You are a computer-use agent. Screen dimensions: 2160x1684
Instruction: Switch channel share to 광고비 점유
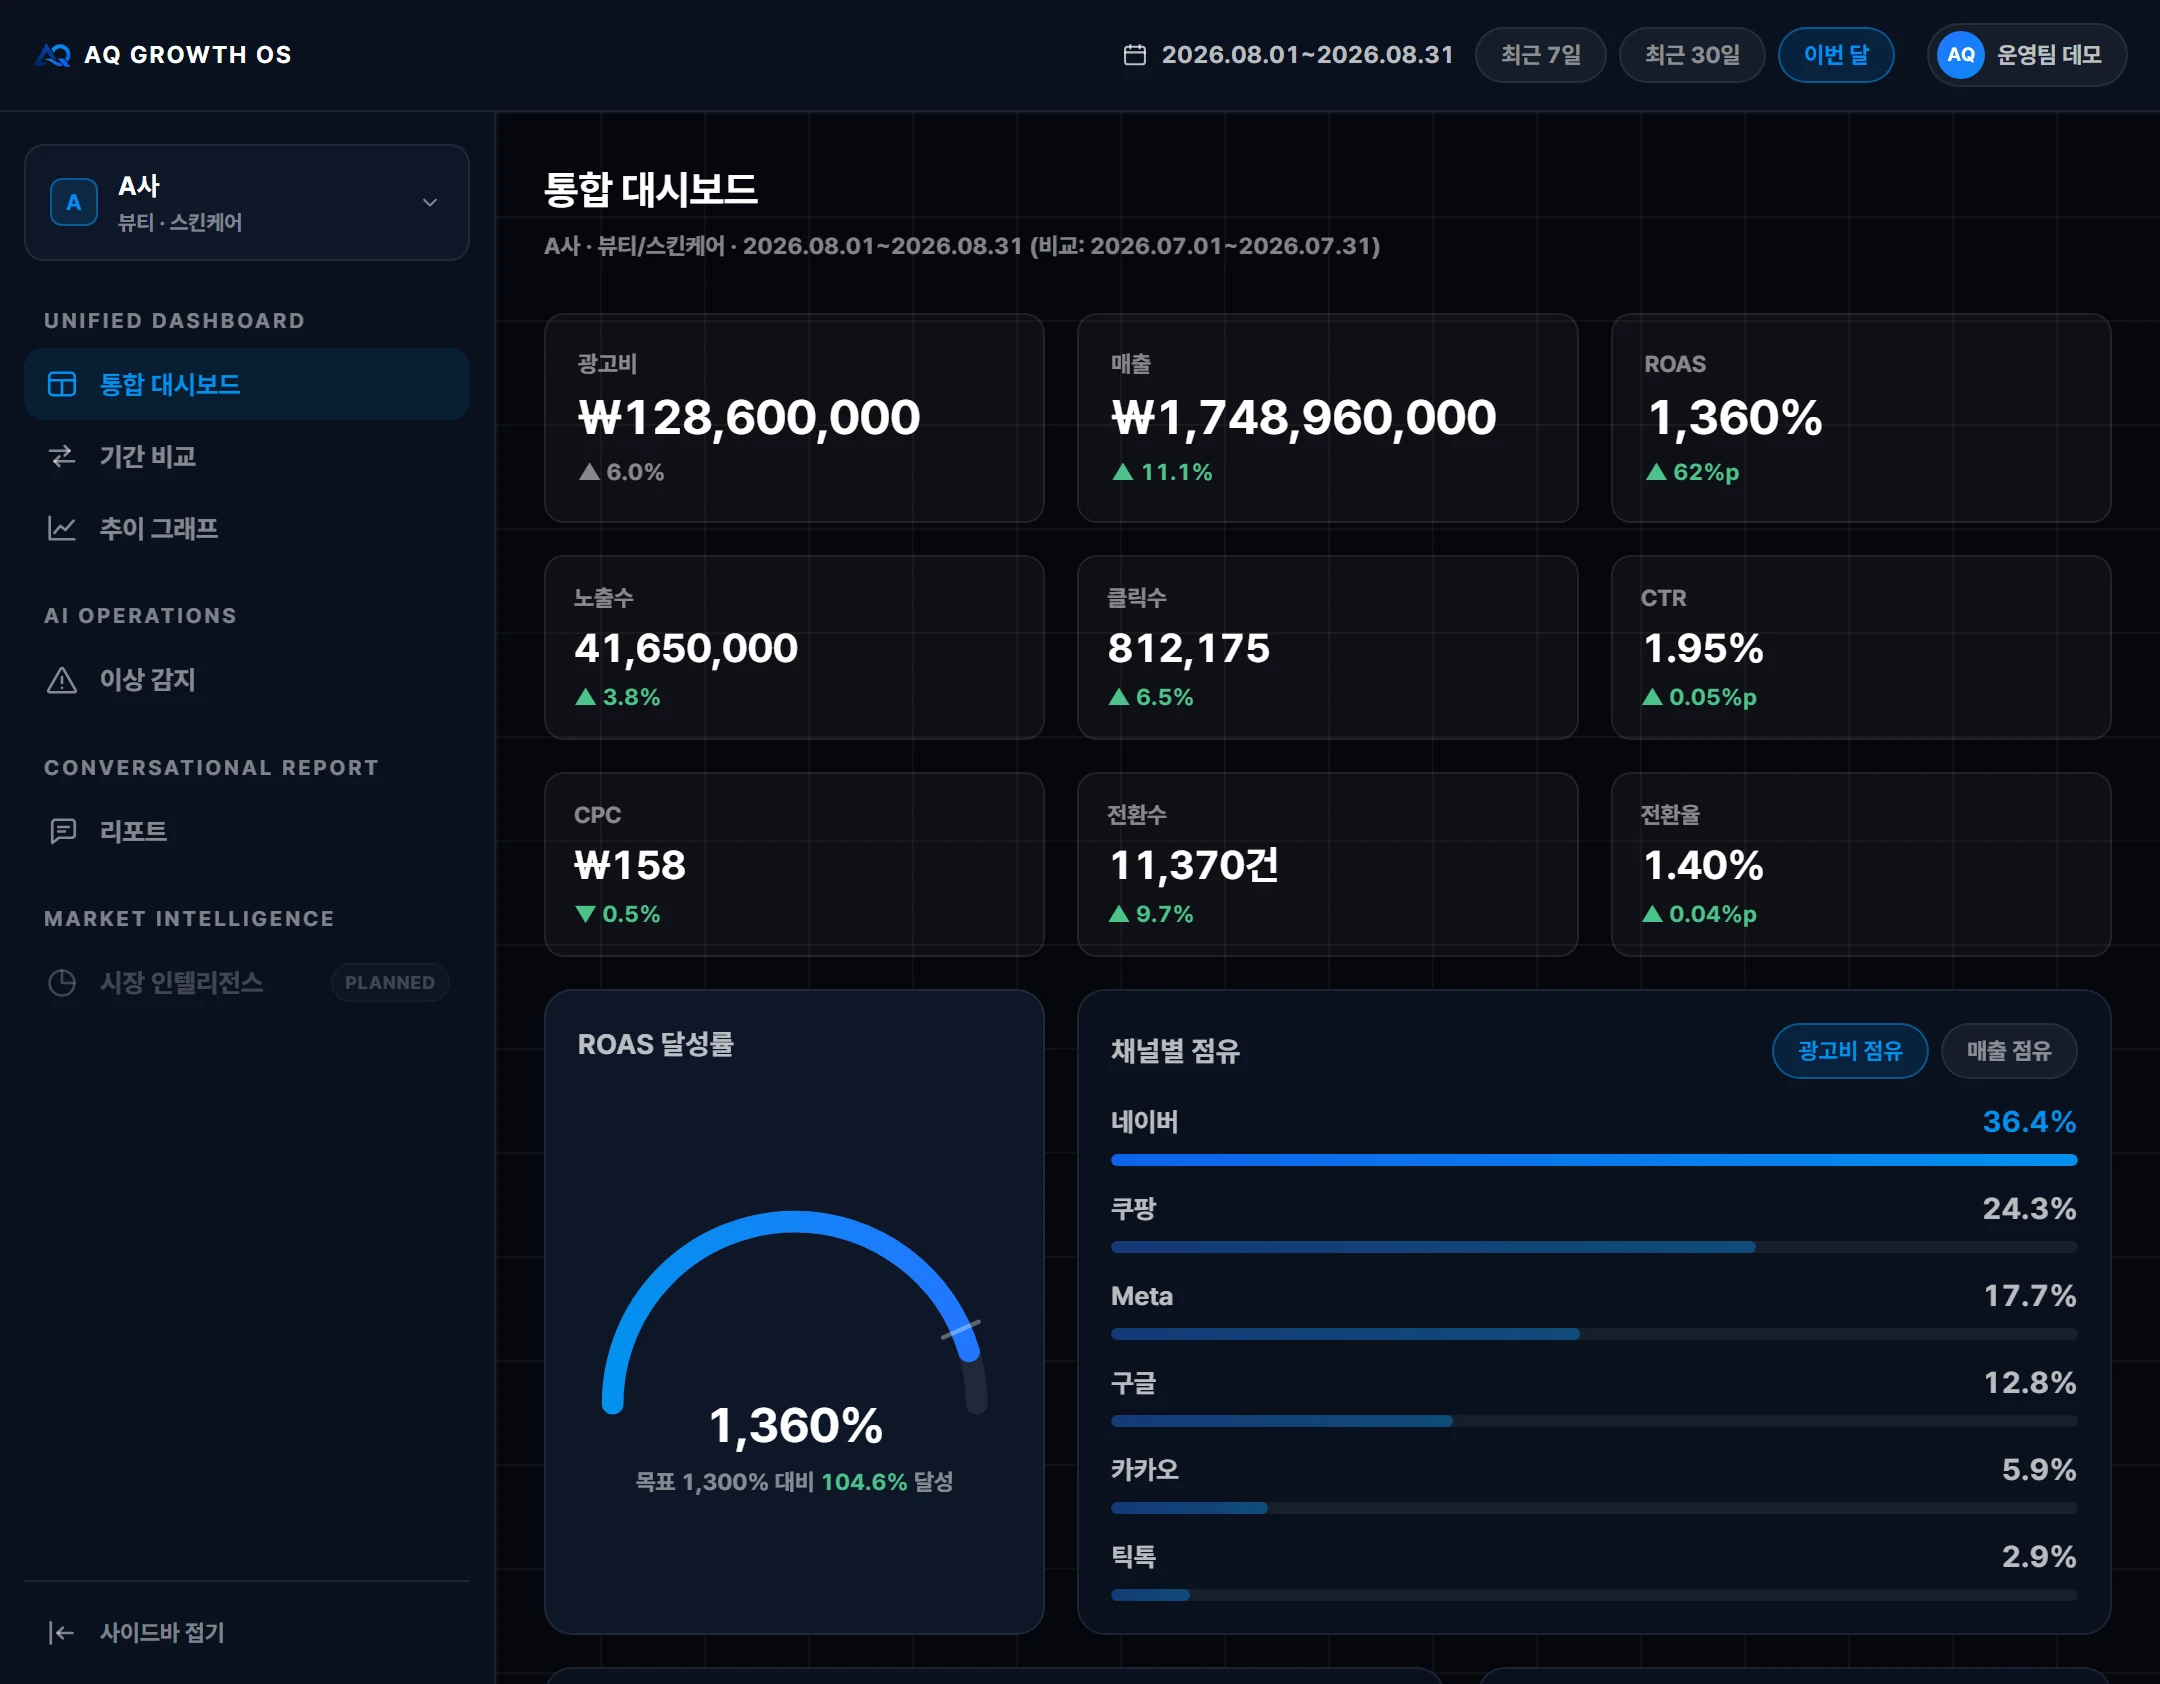point(1850,1051)
